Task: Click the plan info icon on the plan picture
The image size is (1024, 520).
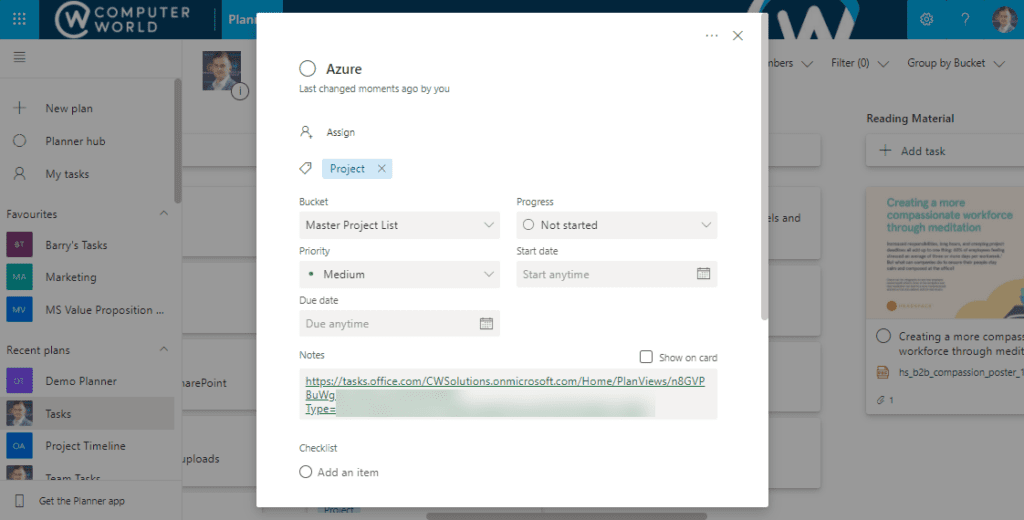Action: [x=240, y=91]
